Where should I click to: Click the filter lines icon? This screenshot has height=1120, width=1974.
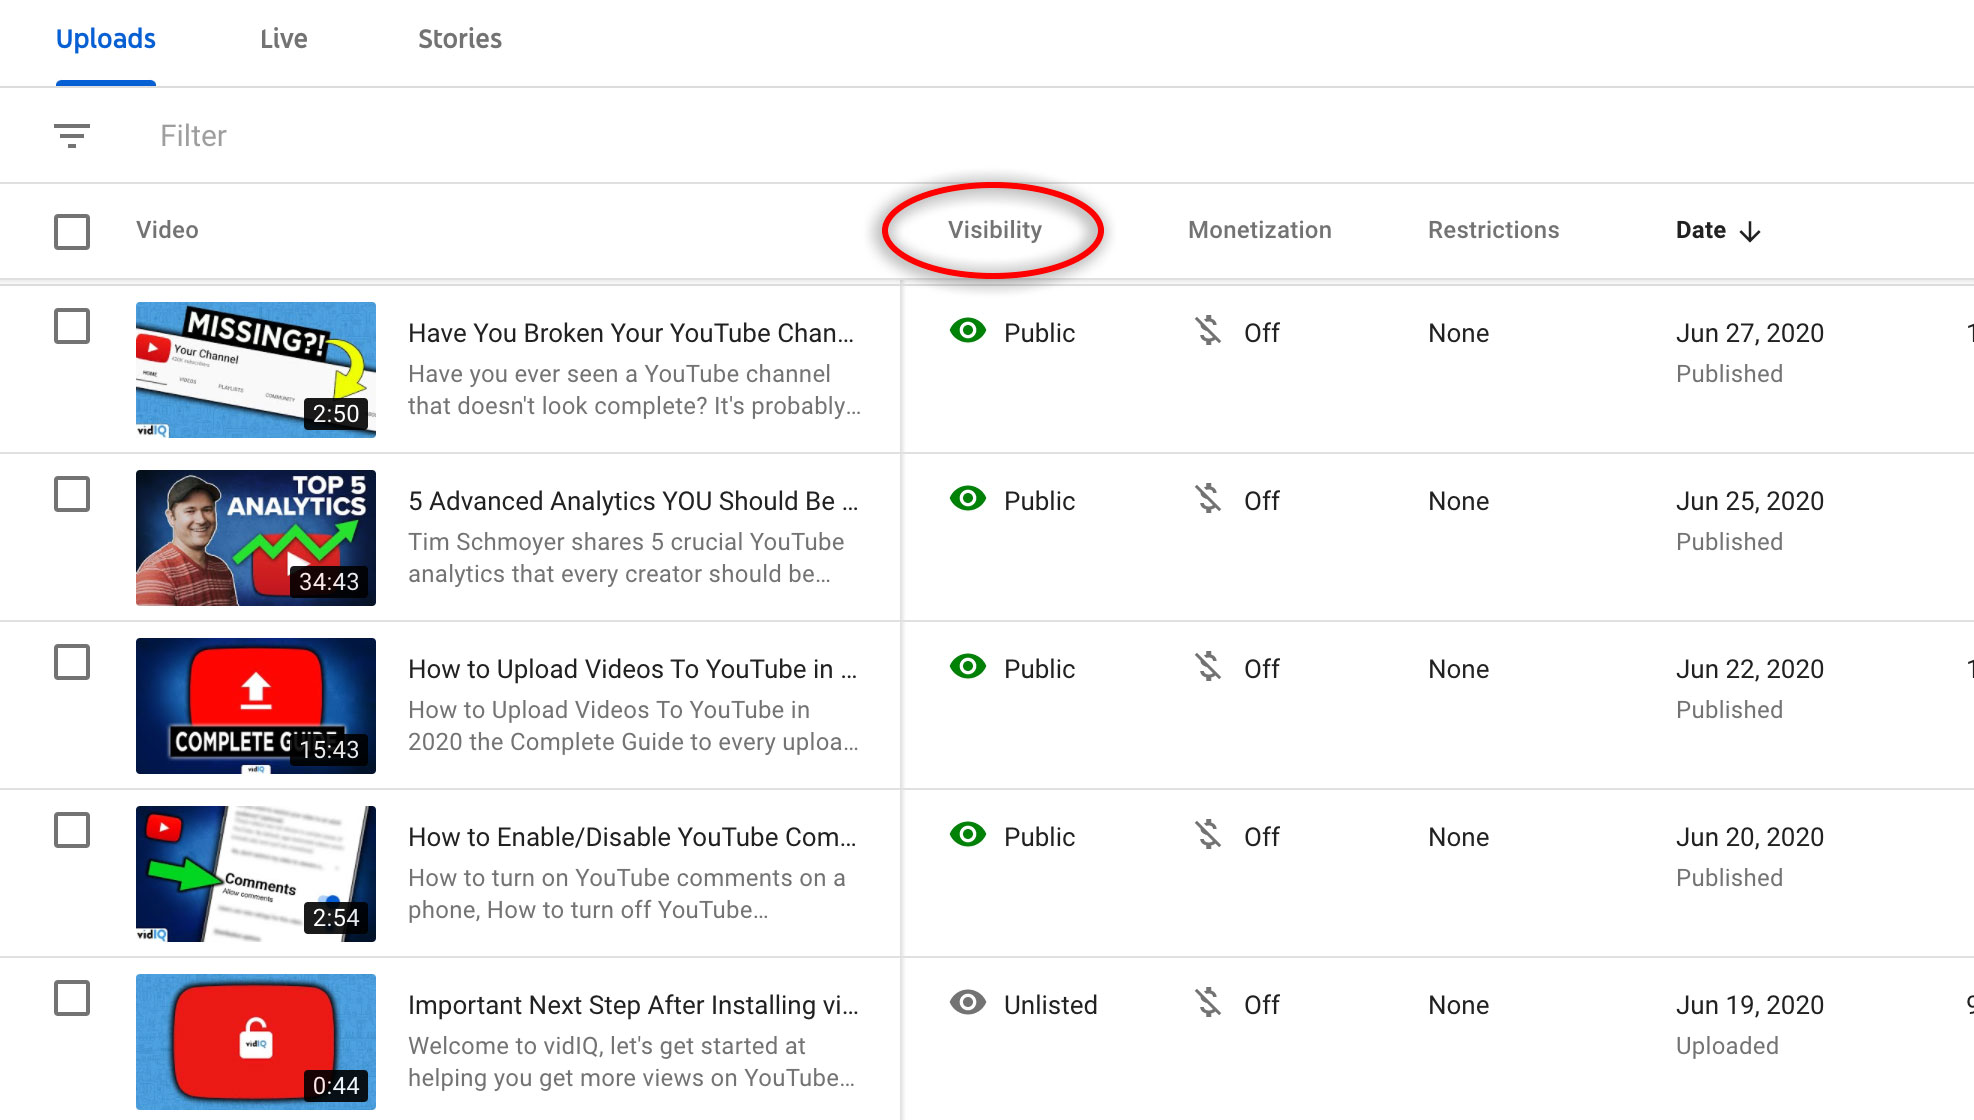[x=72, y=135]
